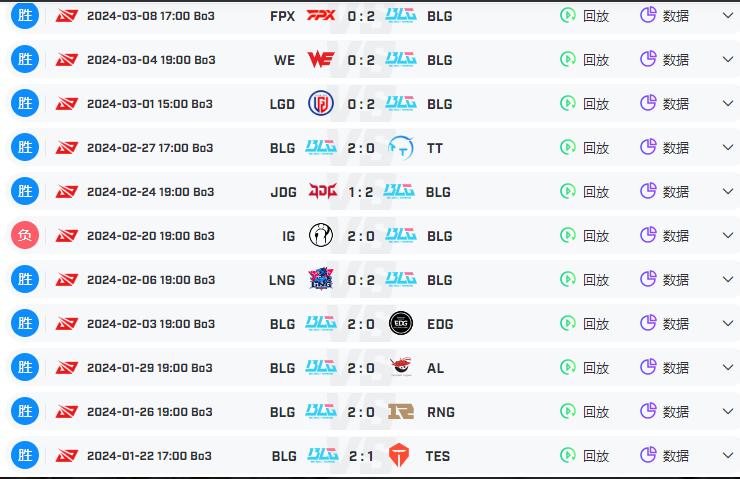The height and width of the screenshot is (479, 740).
Task: Open replay for JDG vs BLG match
Action: coord(584,191)
